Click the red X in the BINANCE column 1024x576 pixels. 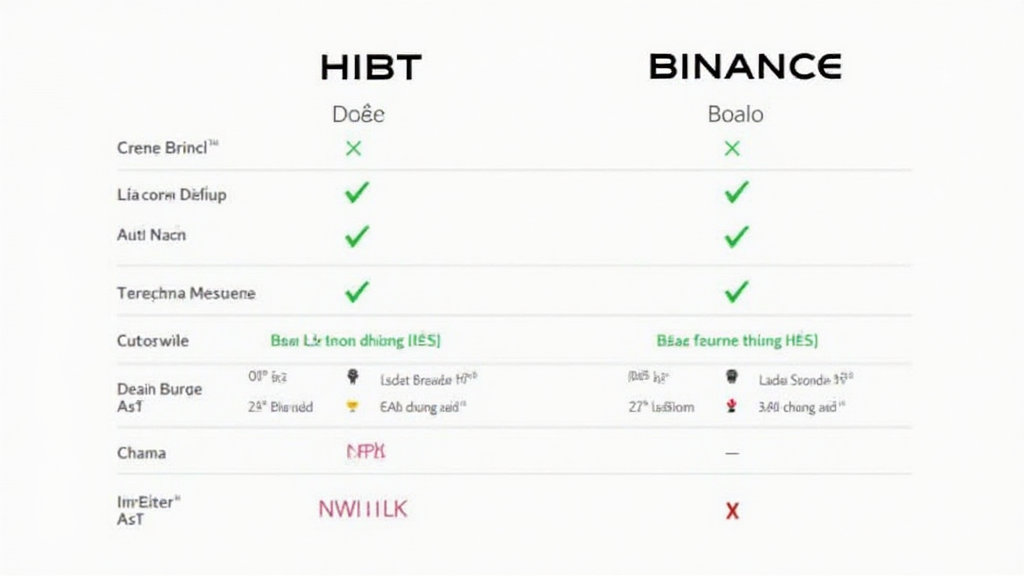click(732, 511)
